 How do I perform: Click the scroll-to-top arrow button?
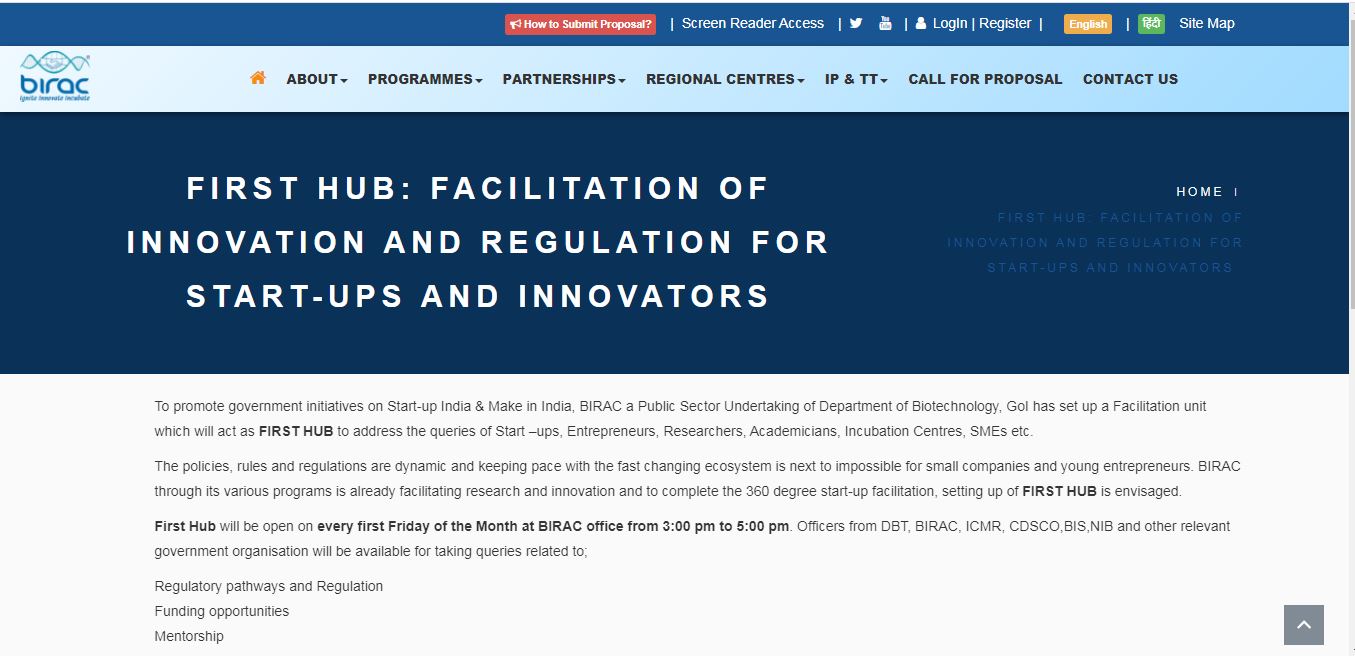pyautogui.click(x=1303, y=625)
